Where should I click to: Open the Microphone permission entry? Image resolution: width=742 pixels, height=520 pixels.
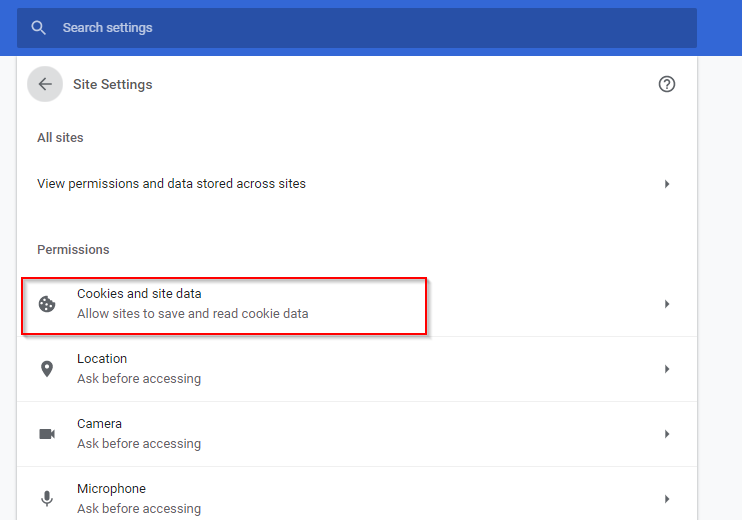click(x=357, y=496)
